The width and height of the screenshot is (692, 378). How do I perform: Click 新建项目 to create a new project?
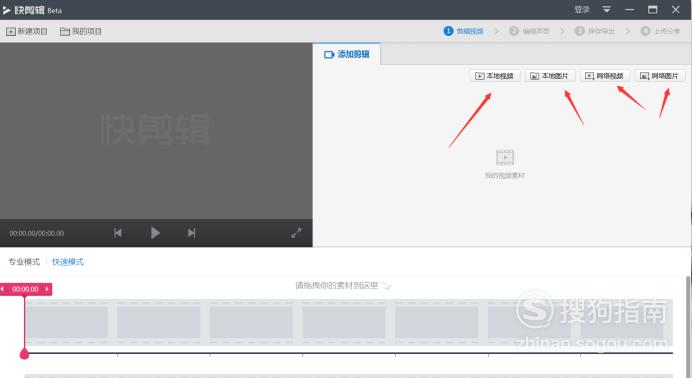(x=27, y=31)
